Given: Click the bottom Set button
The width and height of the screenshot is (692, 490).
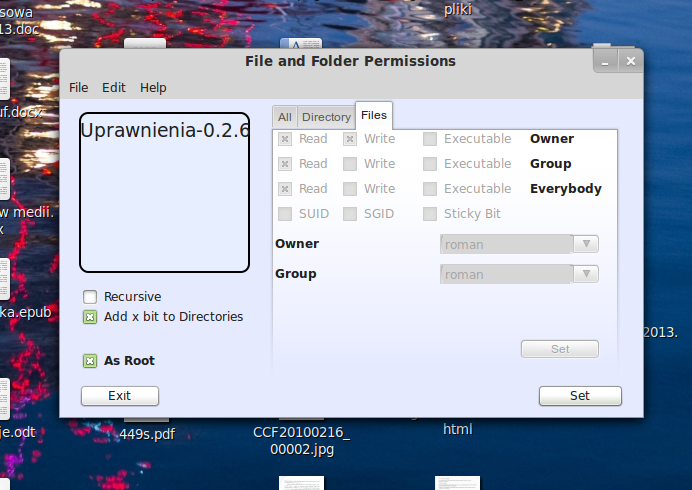Looking at the screenshot, I should (580, 396).
